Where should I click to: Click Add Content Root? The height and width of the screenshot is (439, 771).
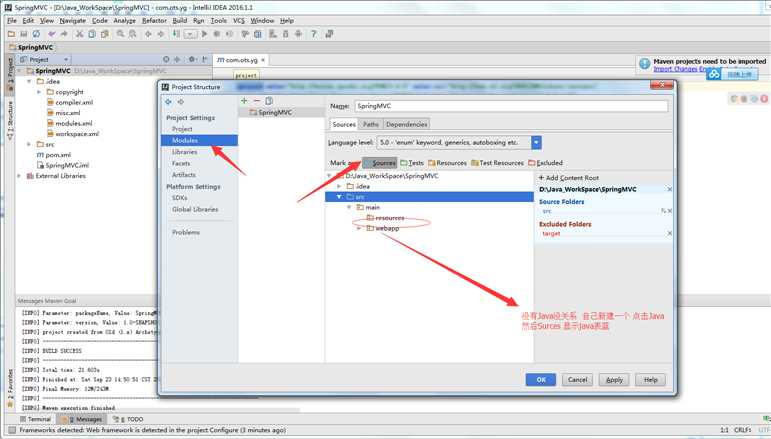[x=569, y=177]
